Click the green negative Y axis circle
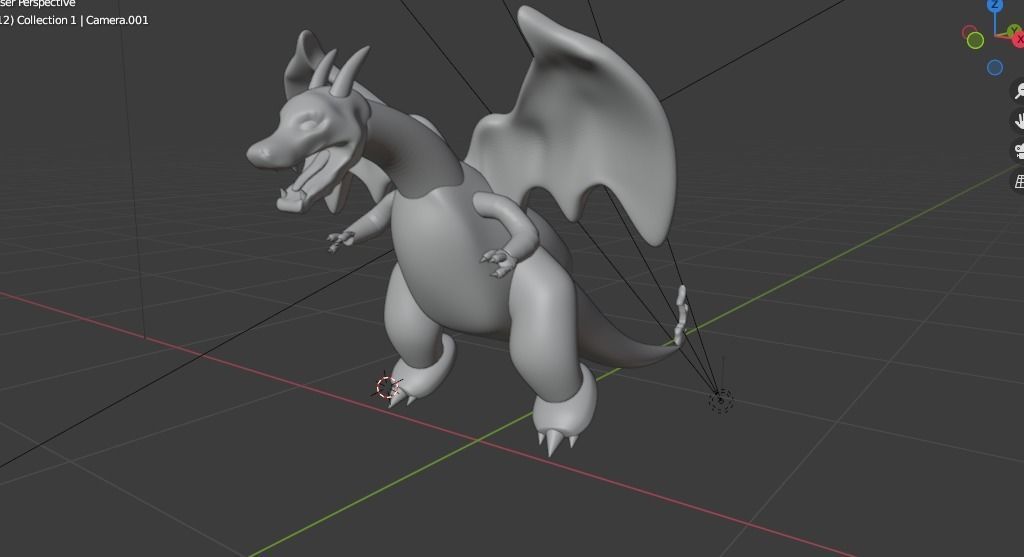Image resolution: width=1024 pixels, height=557 pixels. point(975,40)
